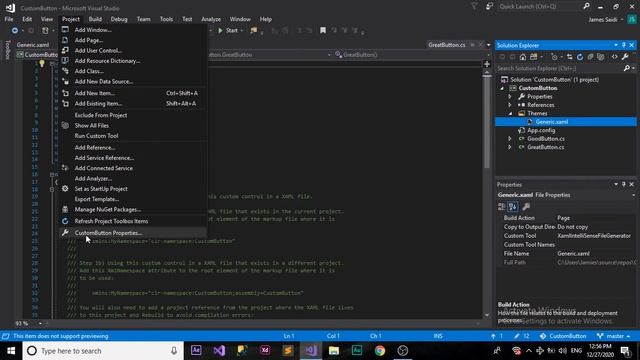640x360 pixels.
Task: Collapse the Themes folder
Action: click(510, 113)
